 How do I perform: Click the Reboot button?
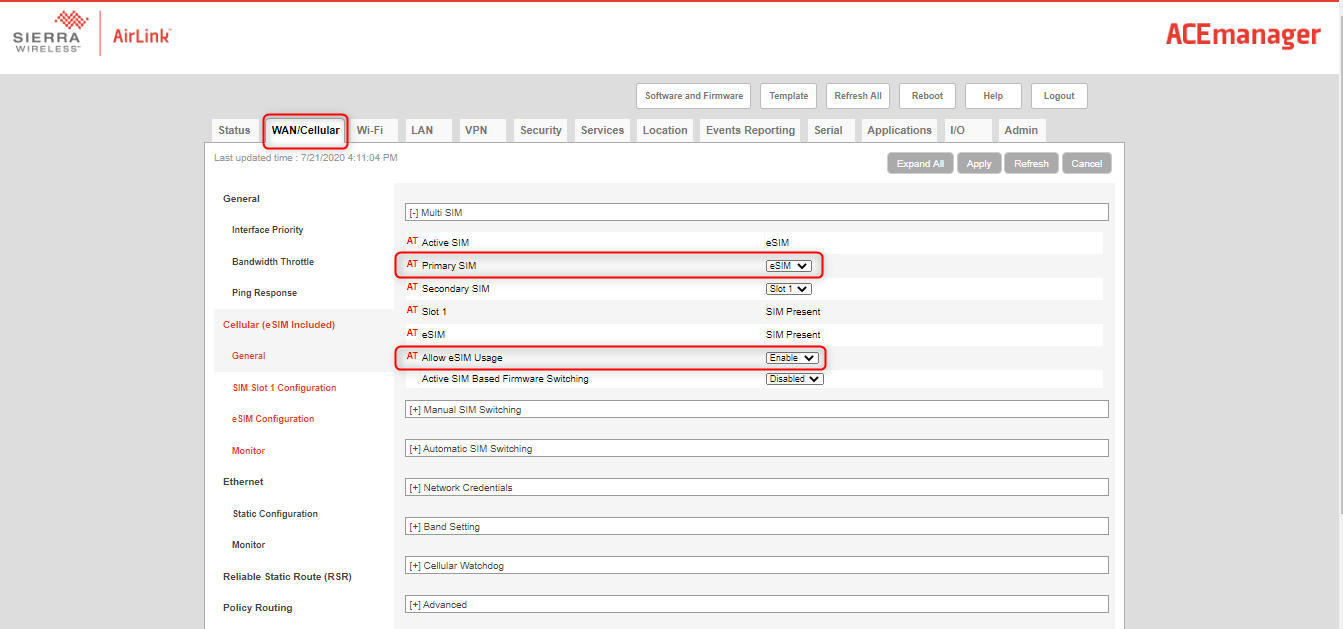tap(927, 96)
